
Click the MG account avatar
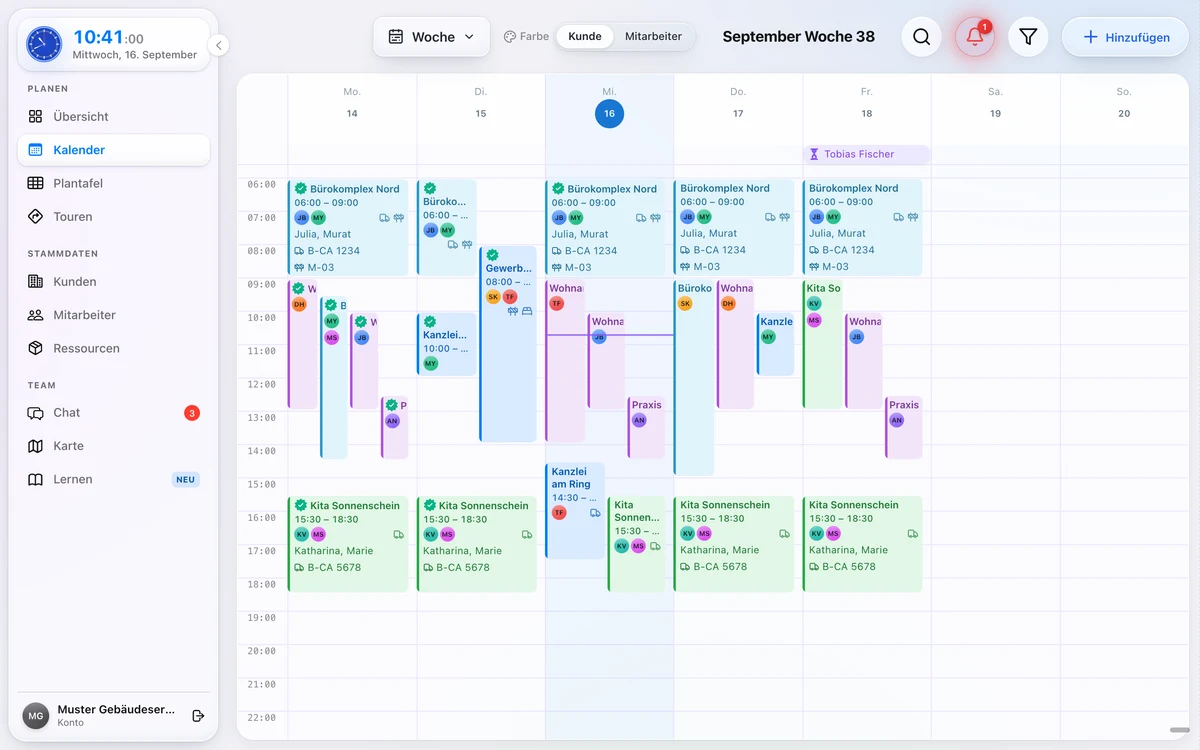pyautogui.click(x=36, y=716)
